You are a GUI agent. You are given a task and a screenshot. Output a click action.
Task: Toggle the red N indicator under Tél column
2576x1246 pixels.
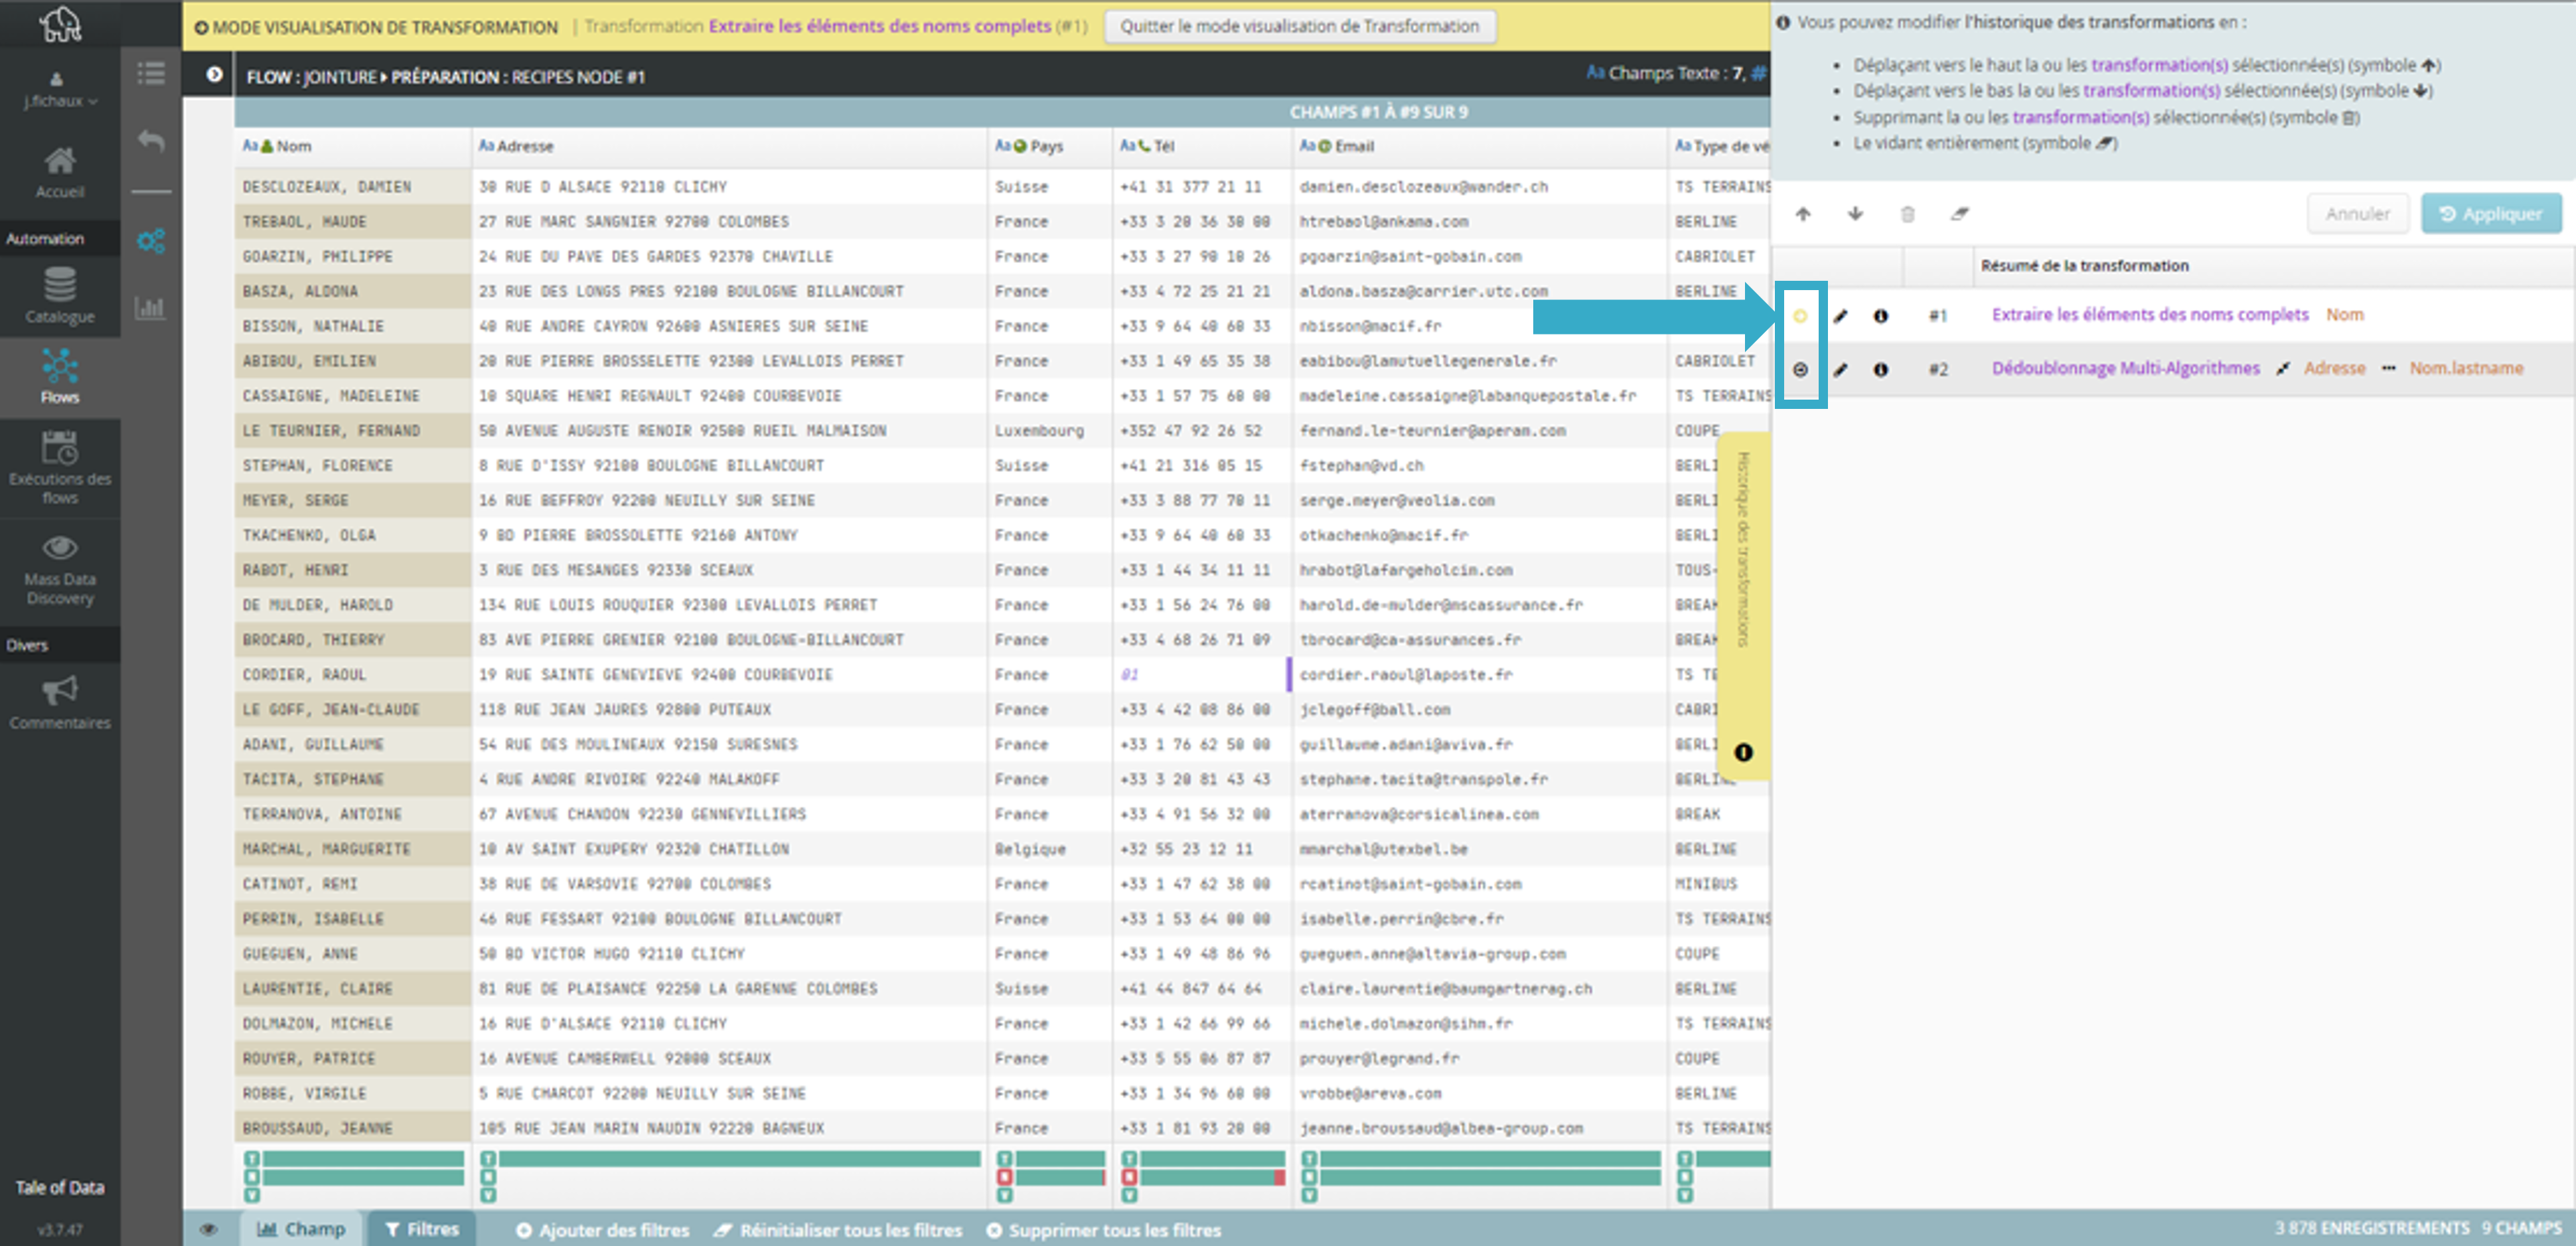pos(1129,1177)
